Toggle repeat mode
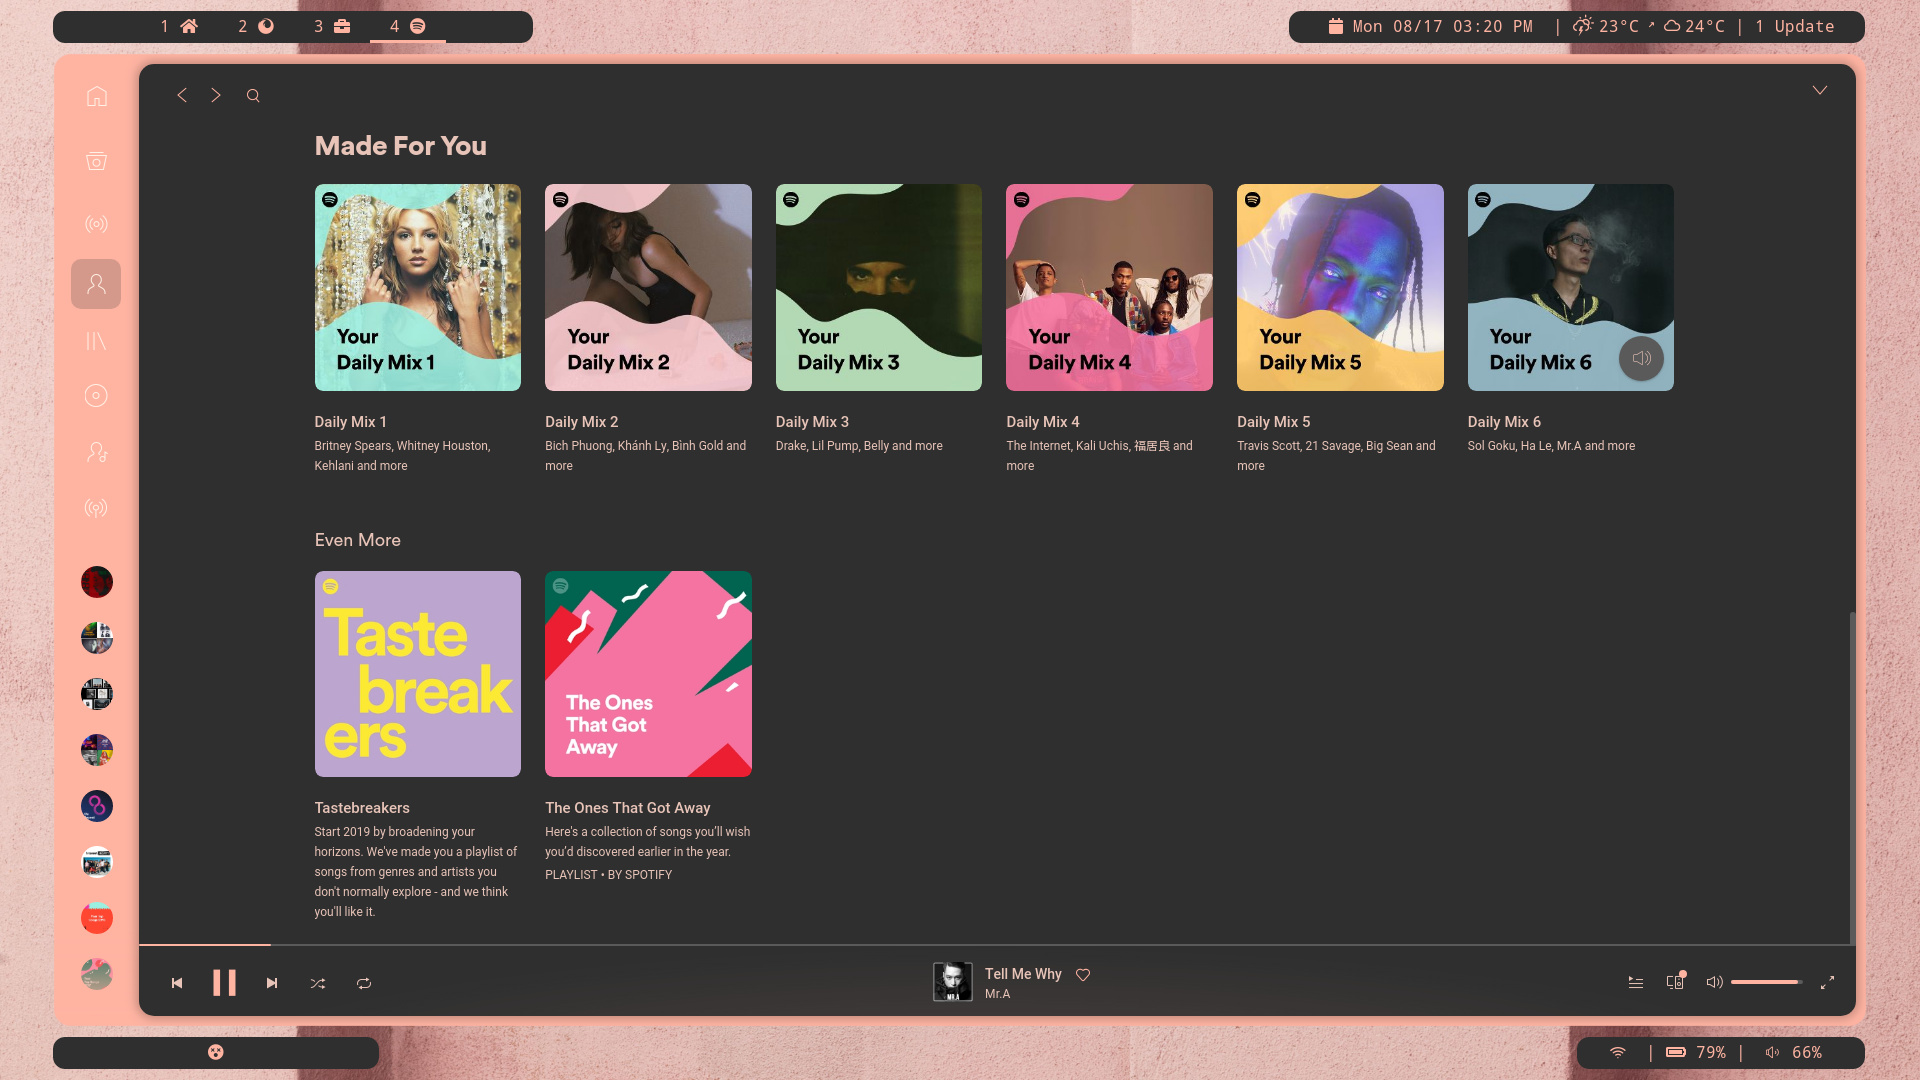The width and height of the screenshot is (1920, 1080). (364, 983)
